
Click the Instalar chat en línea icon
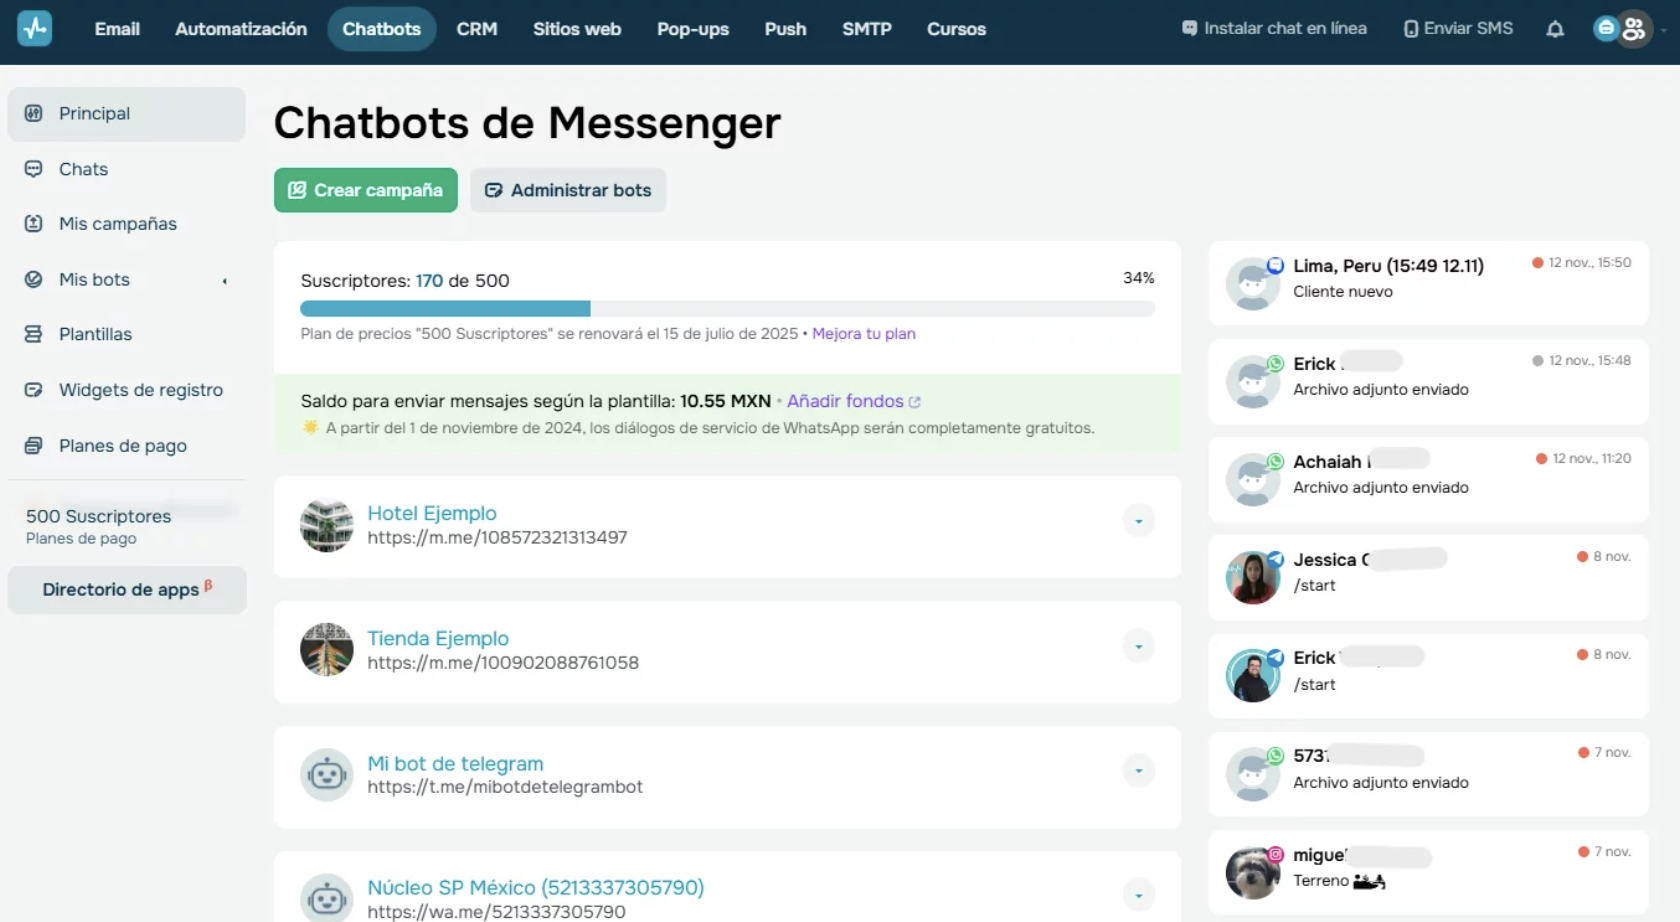1189,29
